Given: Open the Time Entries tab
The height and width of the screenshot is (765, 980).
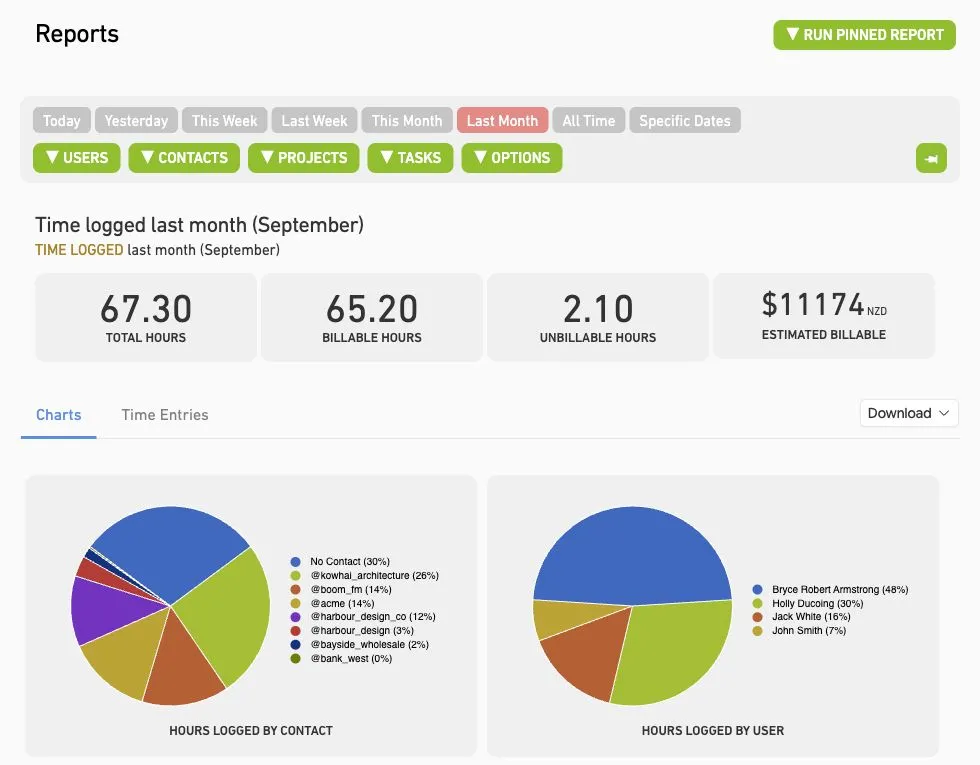Looking at the screenshot, I should click(x=165, y=415).
